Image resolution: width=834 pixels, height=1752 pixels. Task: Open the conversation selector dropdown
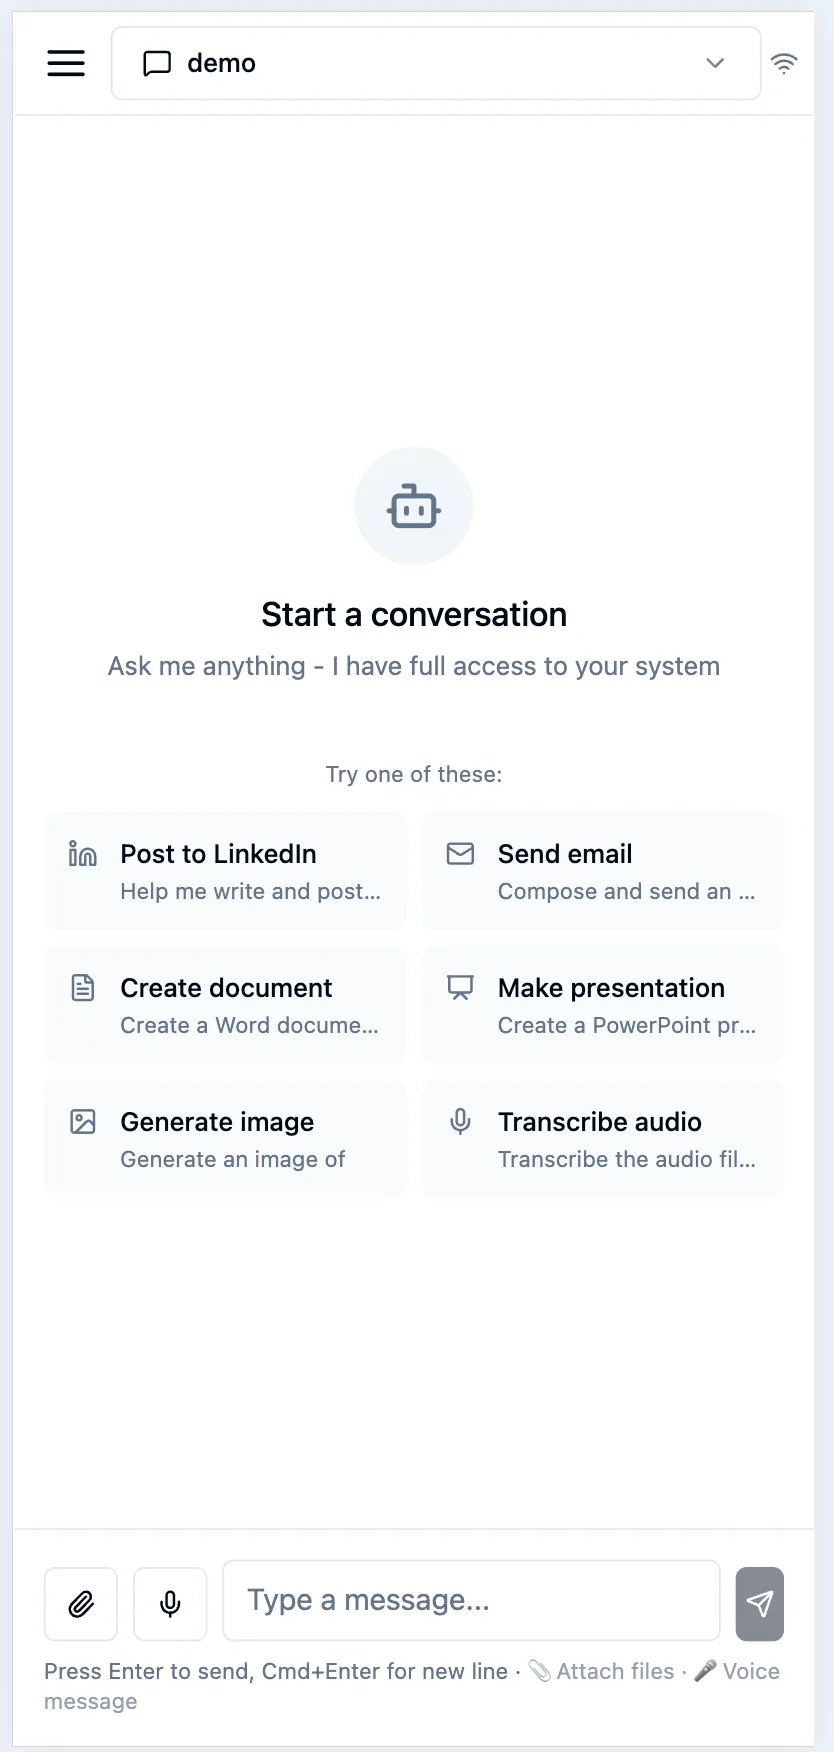coord(715,63)
